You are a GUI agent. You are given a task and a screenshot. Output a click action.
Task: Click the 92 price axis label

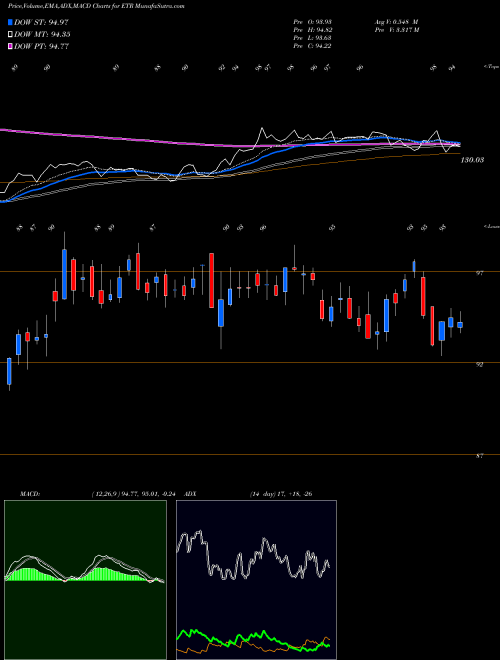479,365
